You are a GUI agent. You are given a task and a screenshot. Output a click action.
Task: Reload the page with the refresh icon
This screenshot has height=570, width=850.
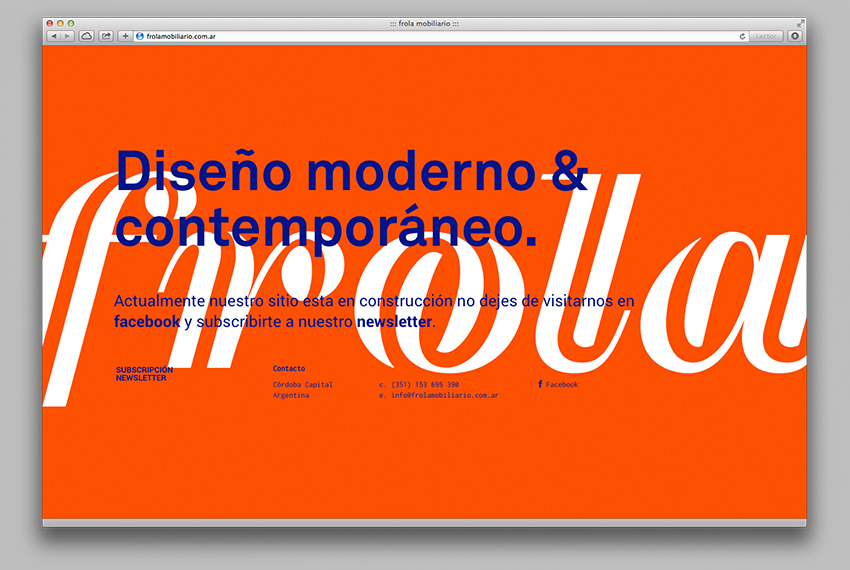coord(742,36)
